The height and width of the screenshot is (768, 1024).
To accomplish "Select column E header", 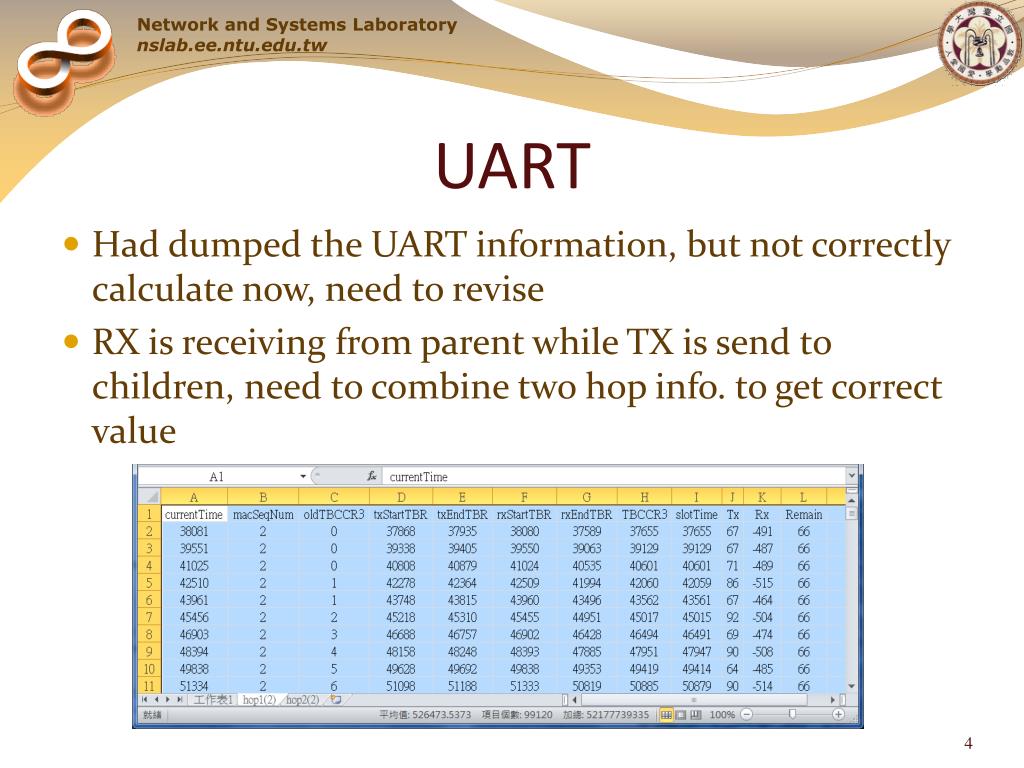I will point(462,497).
